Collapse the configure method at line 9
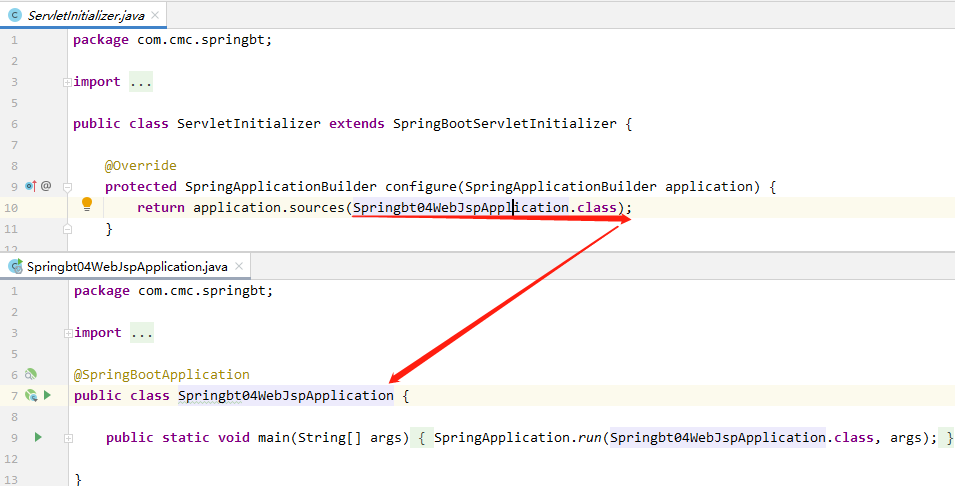Image resolution: width=955 pixels, height=486 pixels. [67, 186]
